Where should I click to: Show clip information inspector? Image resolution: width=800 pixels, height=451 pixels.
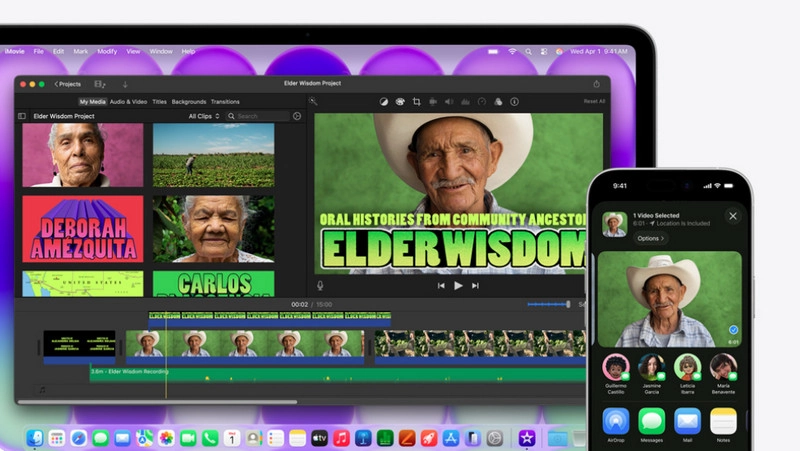coord(514,102)
